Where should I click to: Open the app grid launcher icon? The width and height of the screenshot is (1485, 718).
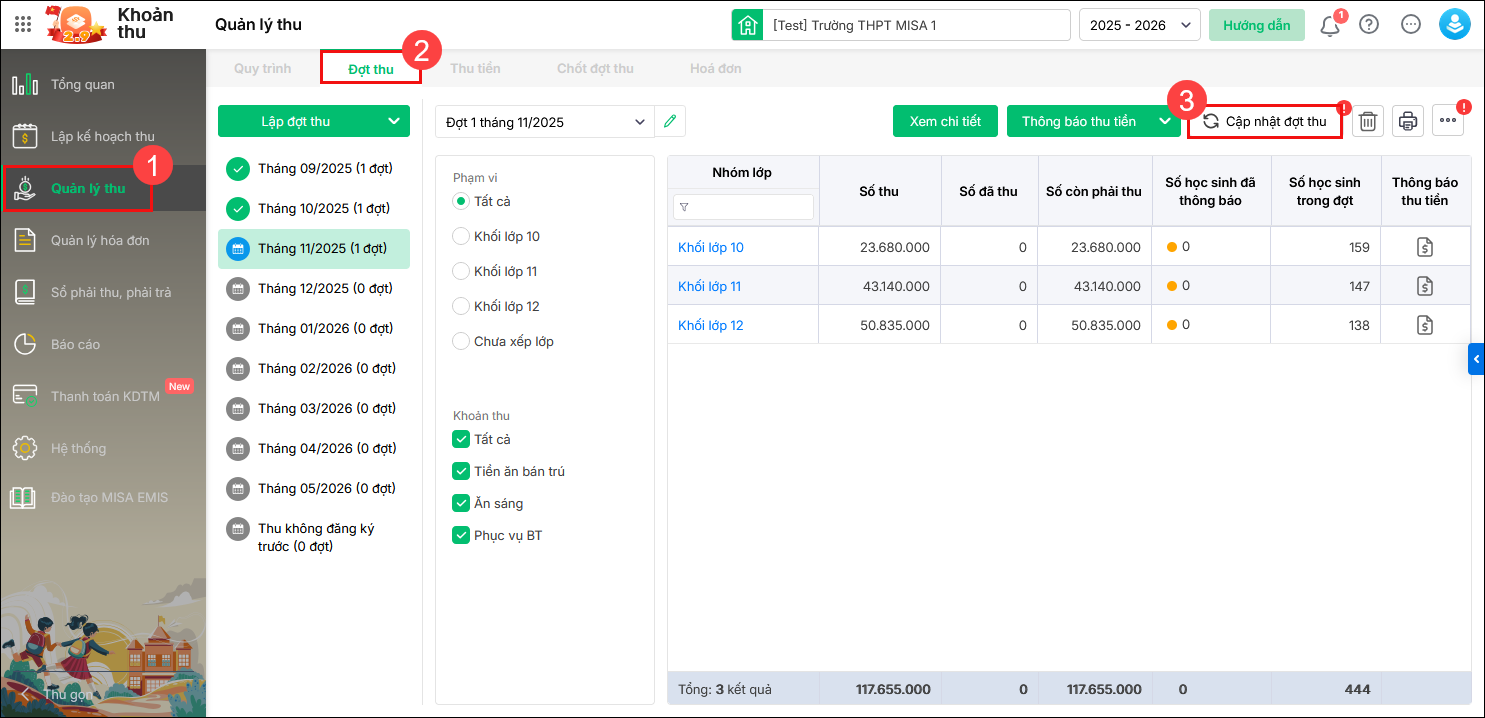23,25
